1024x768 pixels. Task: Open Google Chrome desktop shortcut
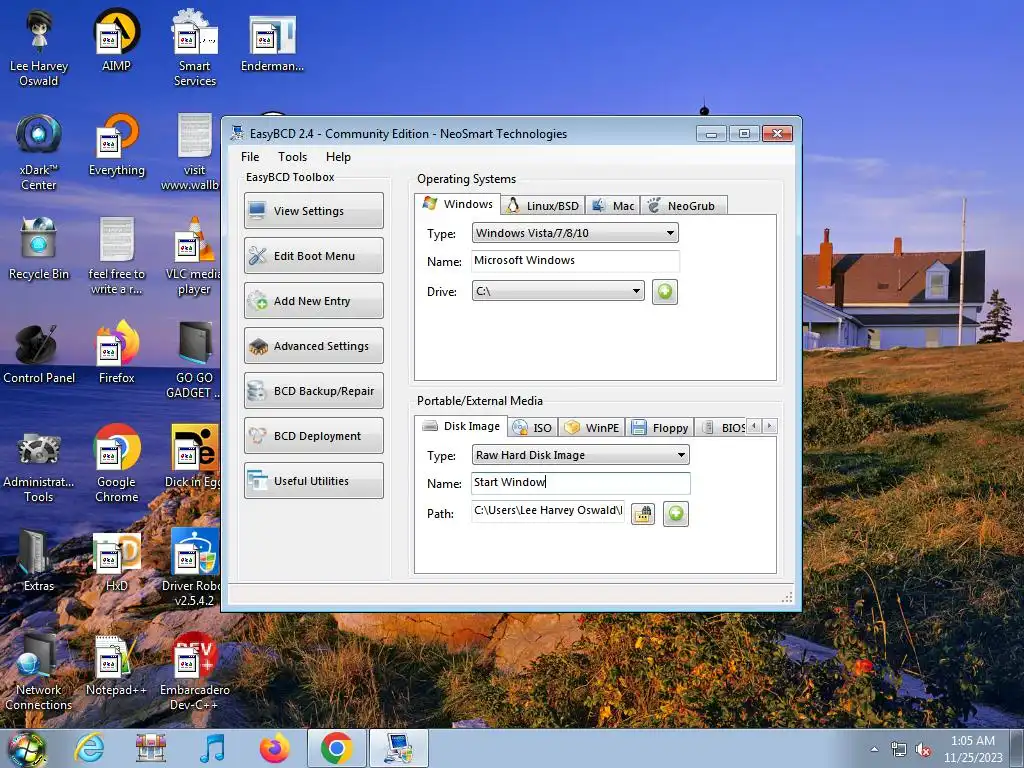click(x=116, y=464)
